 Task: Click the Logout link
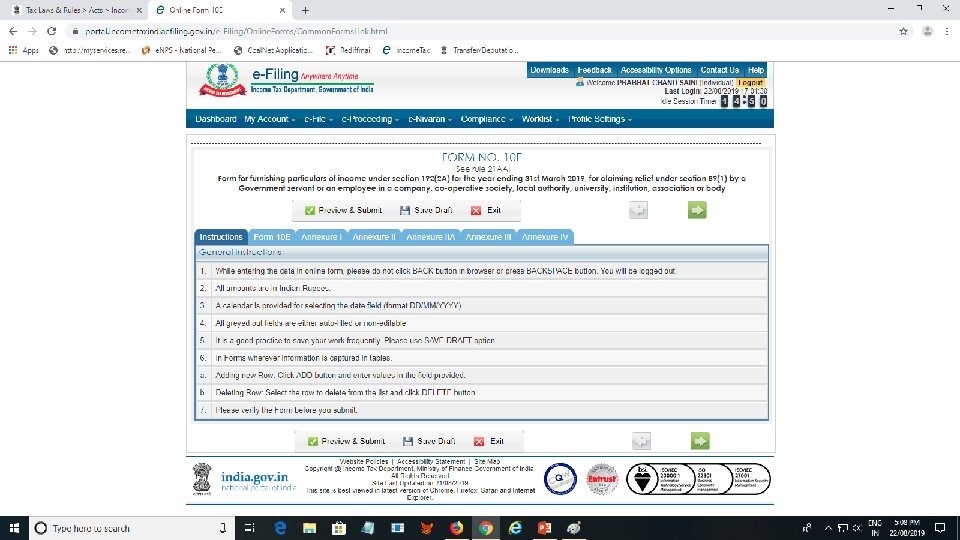click(x=750, y=83)
